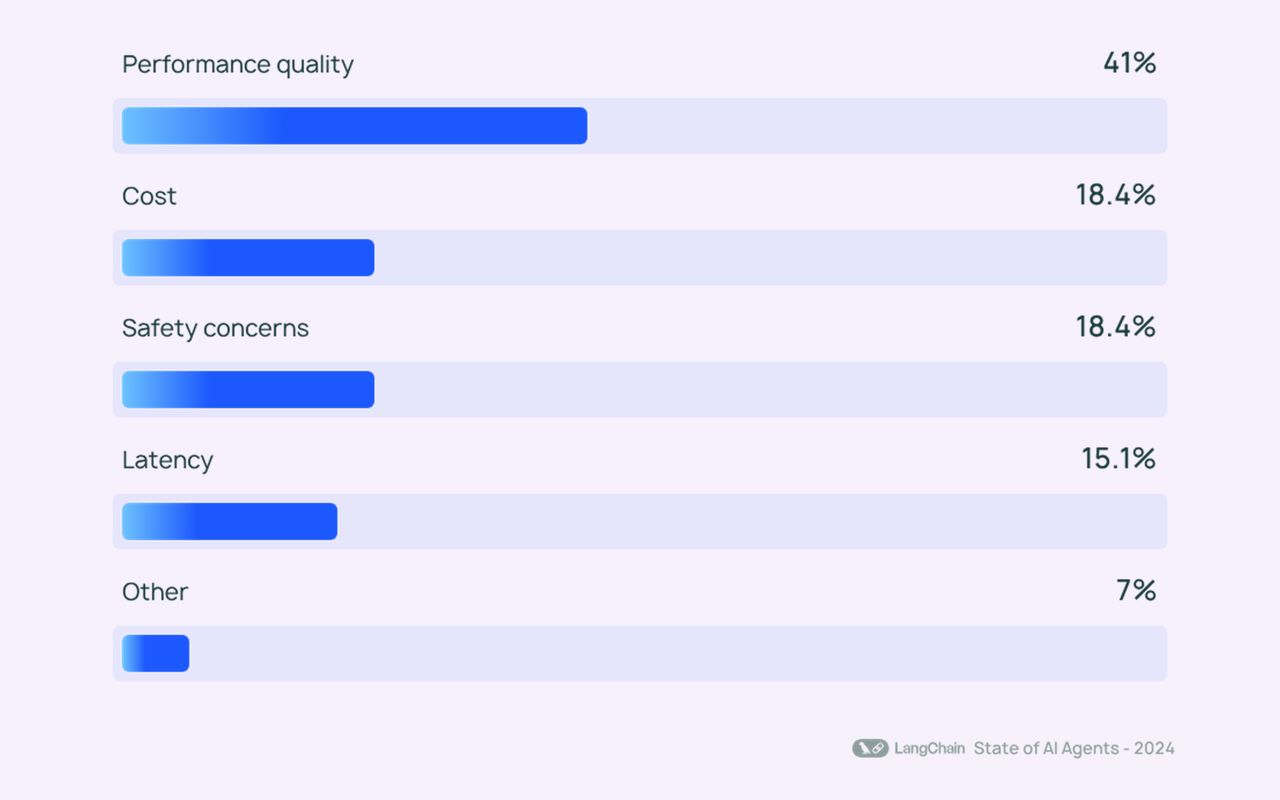
Task: Click the 18.4% value beside Safety concerns
Action: pos(1116,327)
